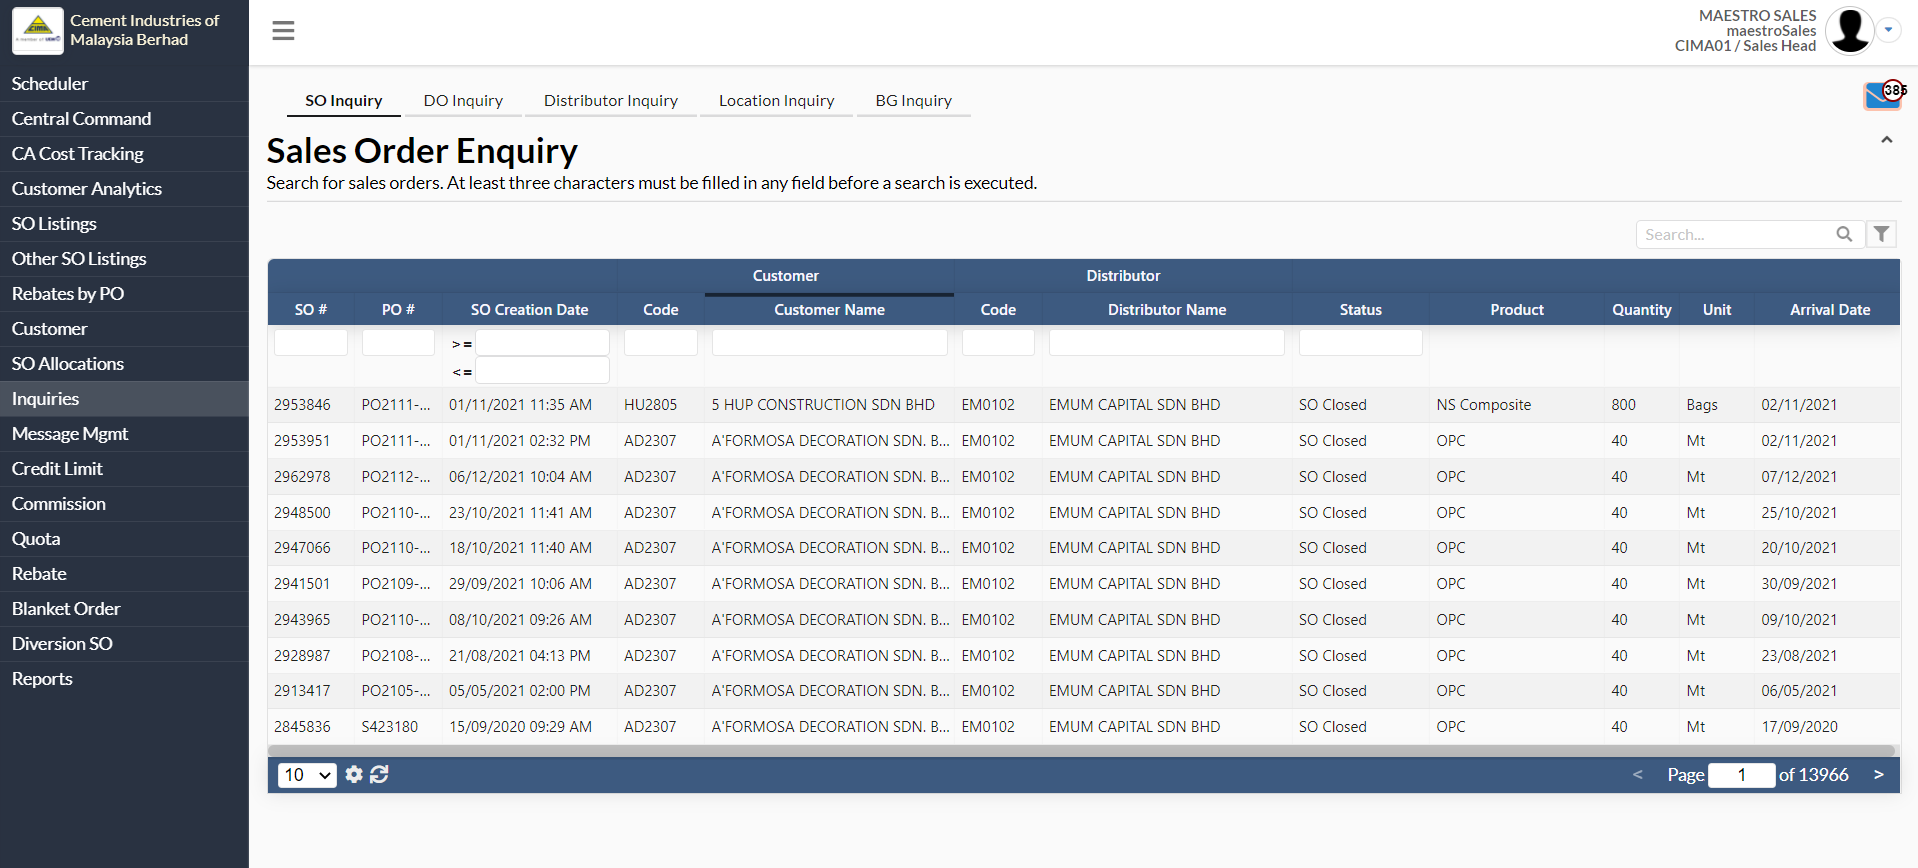The image size is (1918, 868).
Task: Click the search magnifier icon
Action: 1844,234
